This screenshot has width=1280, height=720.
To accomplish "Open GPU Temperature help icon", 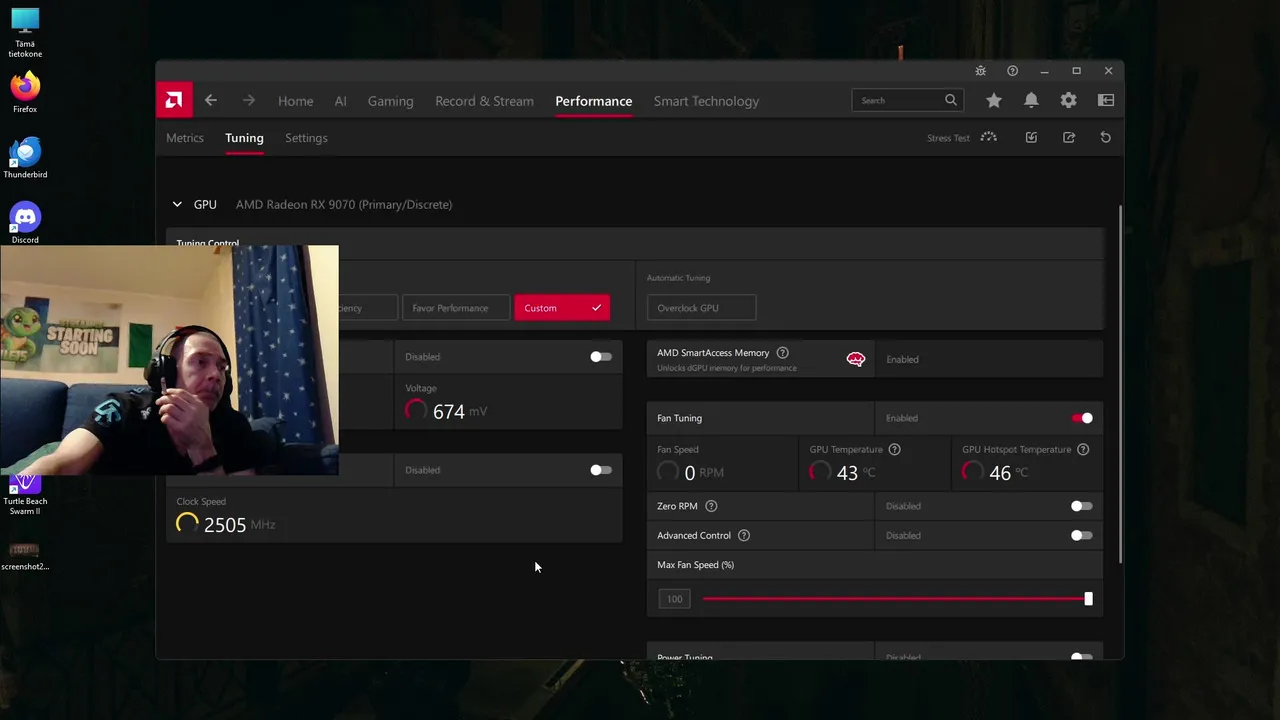I will (895, 450).
